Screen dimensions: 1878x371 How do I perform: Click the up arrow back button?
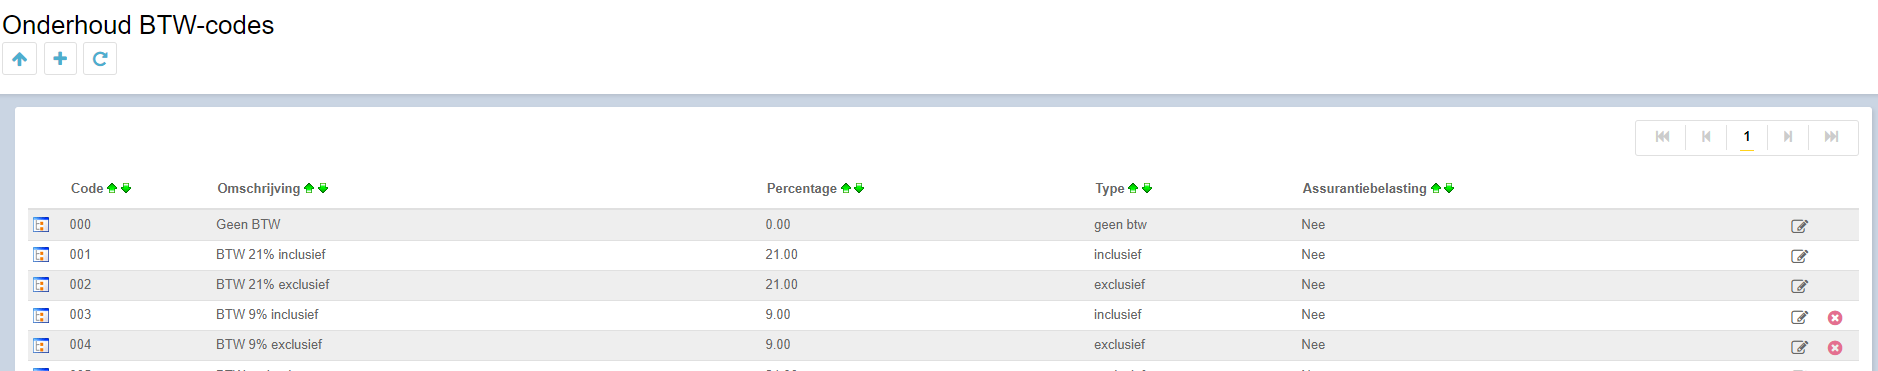(x=20, y=59)
